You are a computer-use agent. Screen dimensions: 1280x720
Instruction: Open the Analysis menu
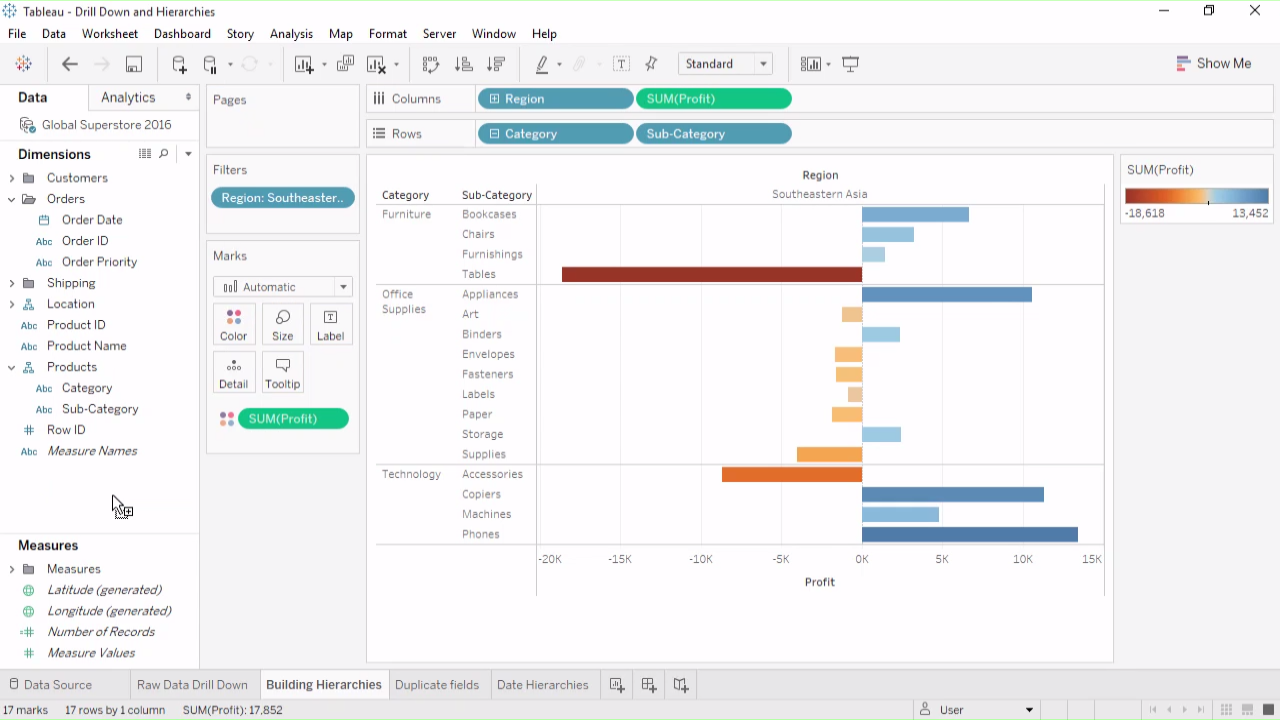(x=291, y=34)
